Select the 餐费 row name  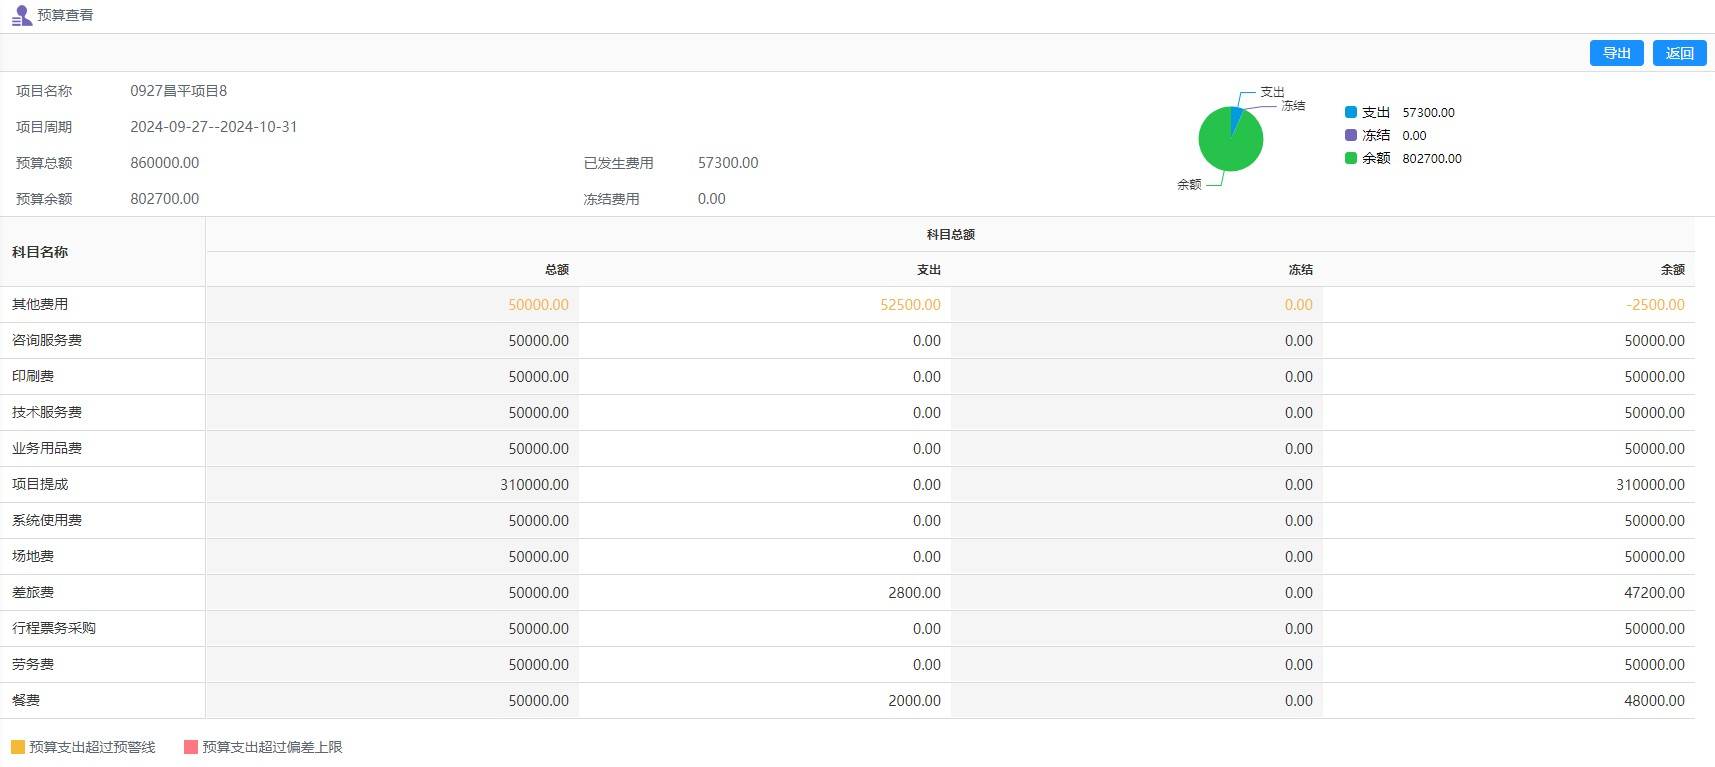[26, 701]
